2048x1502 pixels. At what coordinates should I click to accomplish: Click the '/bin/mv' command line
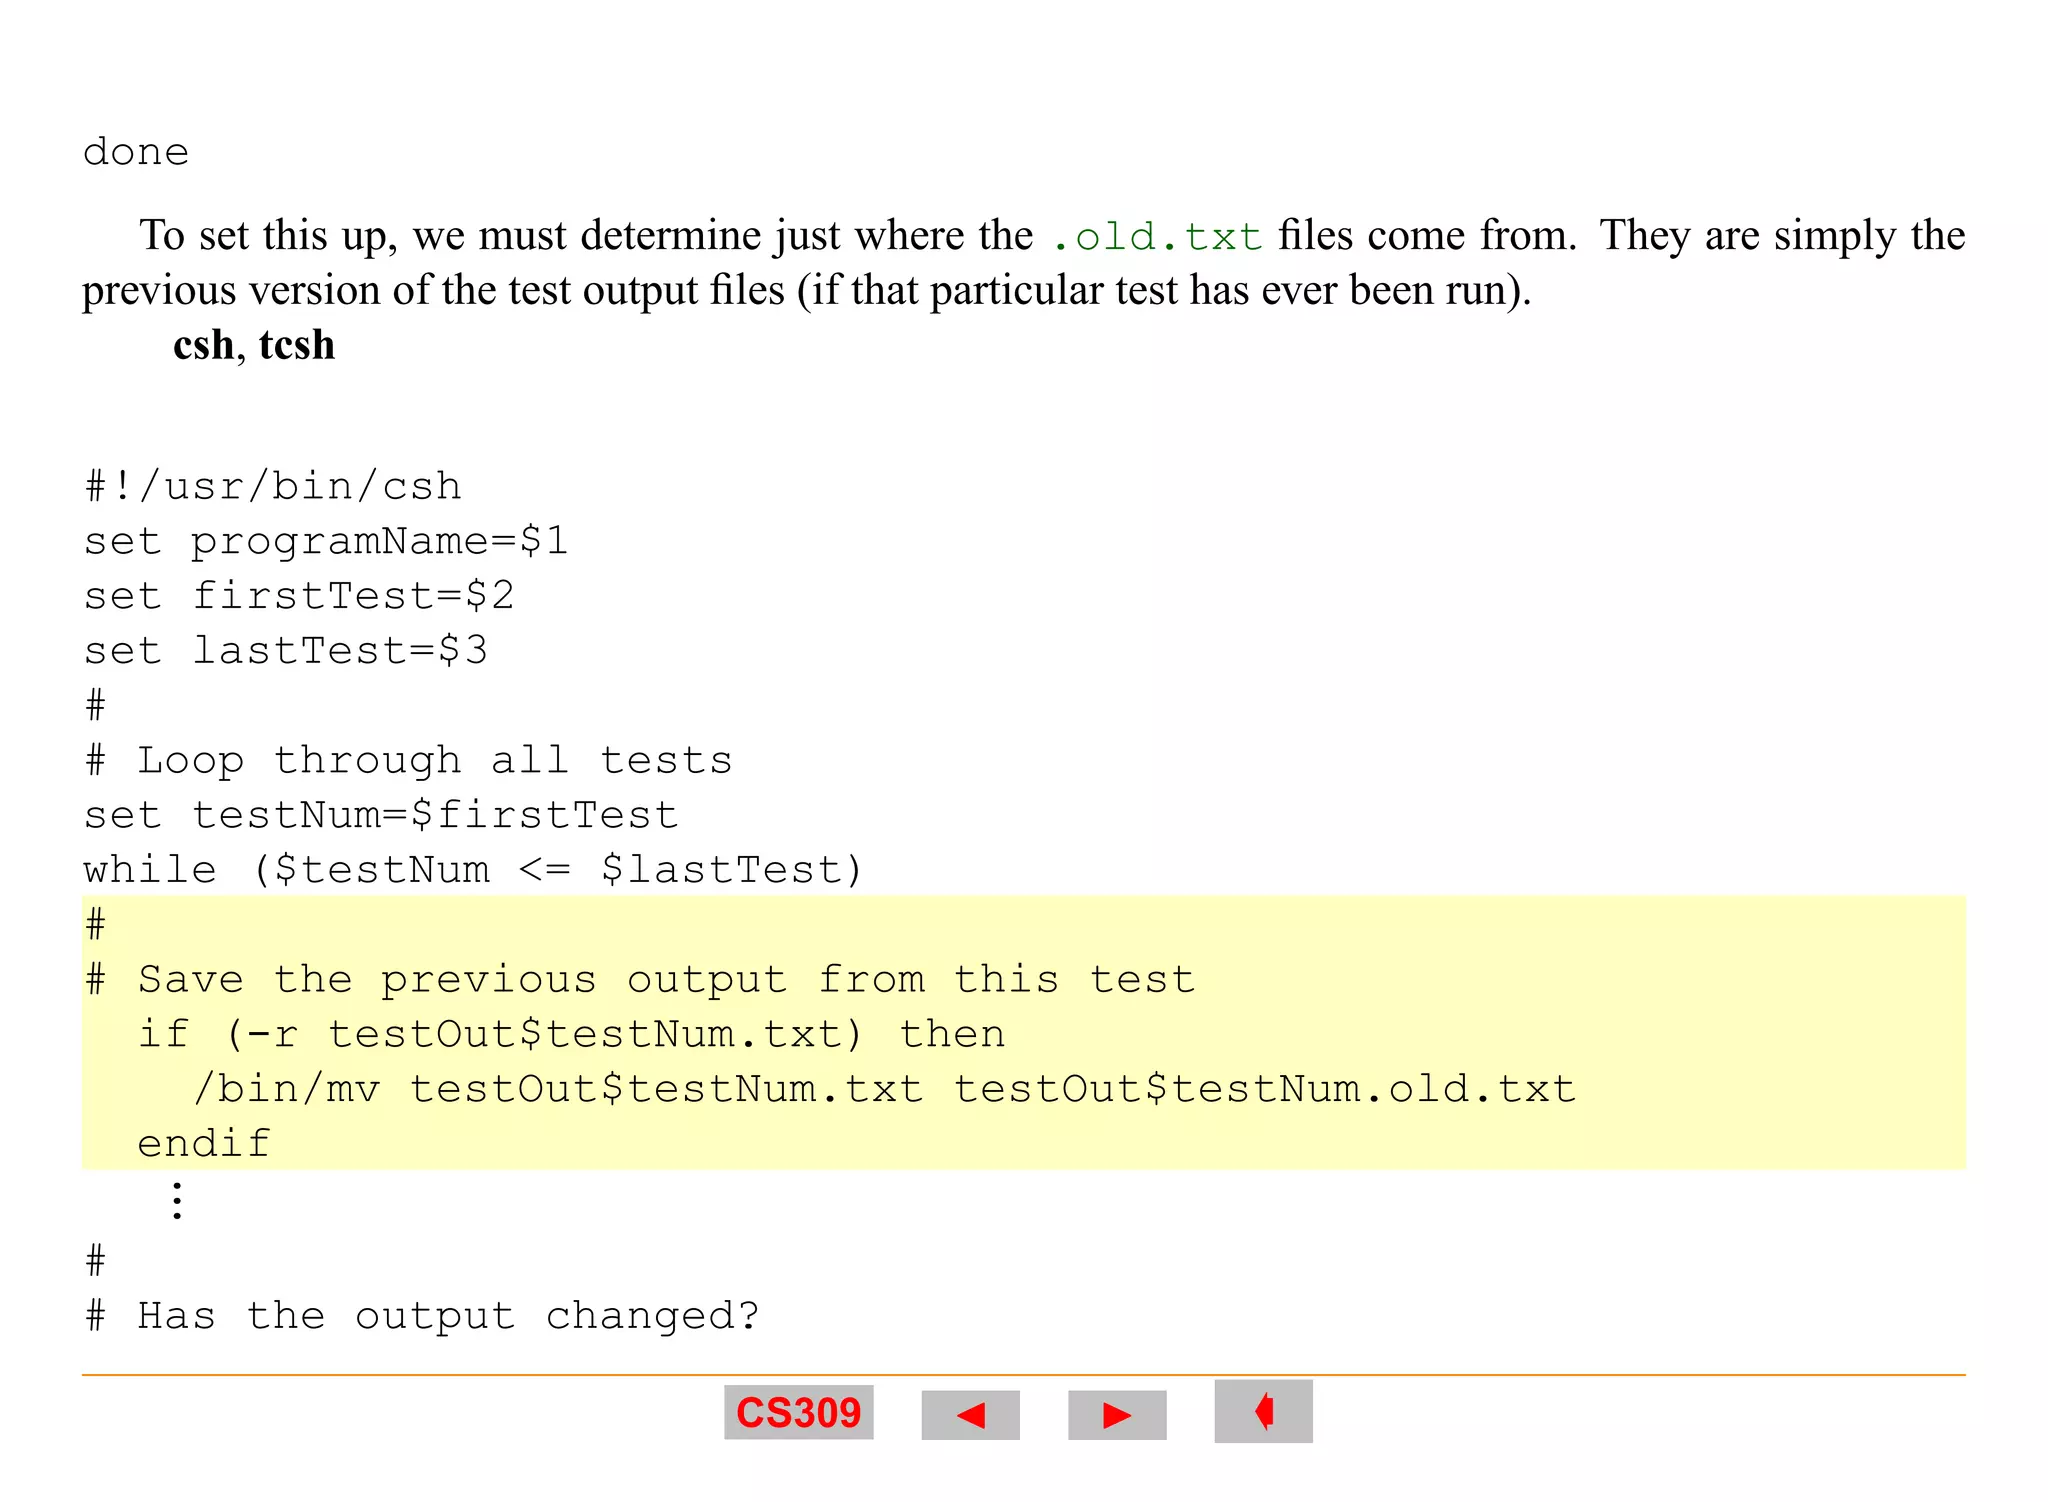pos(884,1089)
